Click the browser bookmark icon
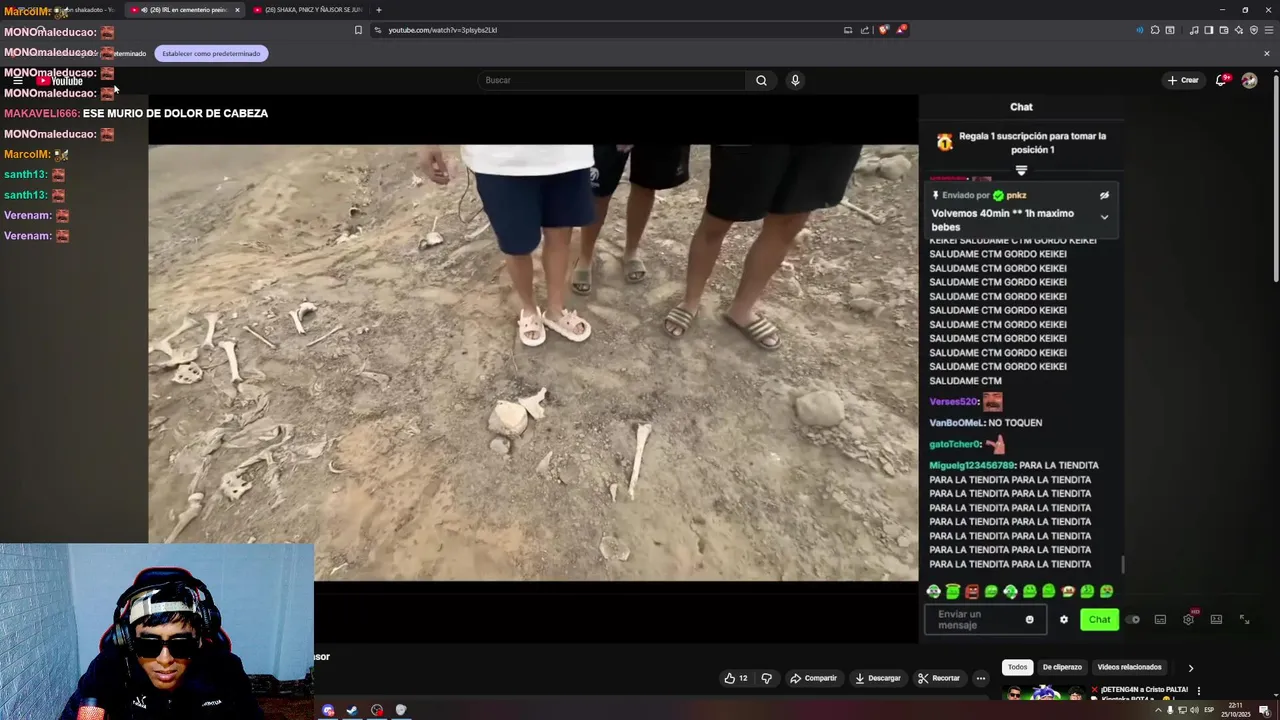1280x720 pixels. [358, 30]
